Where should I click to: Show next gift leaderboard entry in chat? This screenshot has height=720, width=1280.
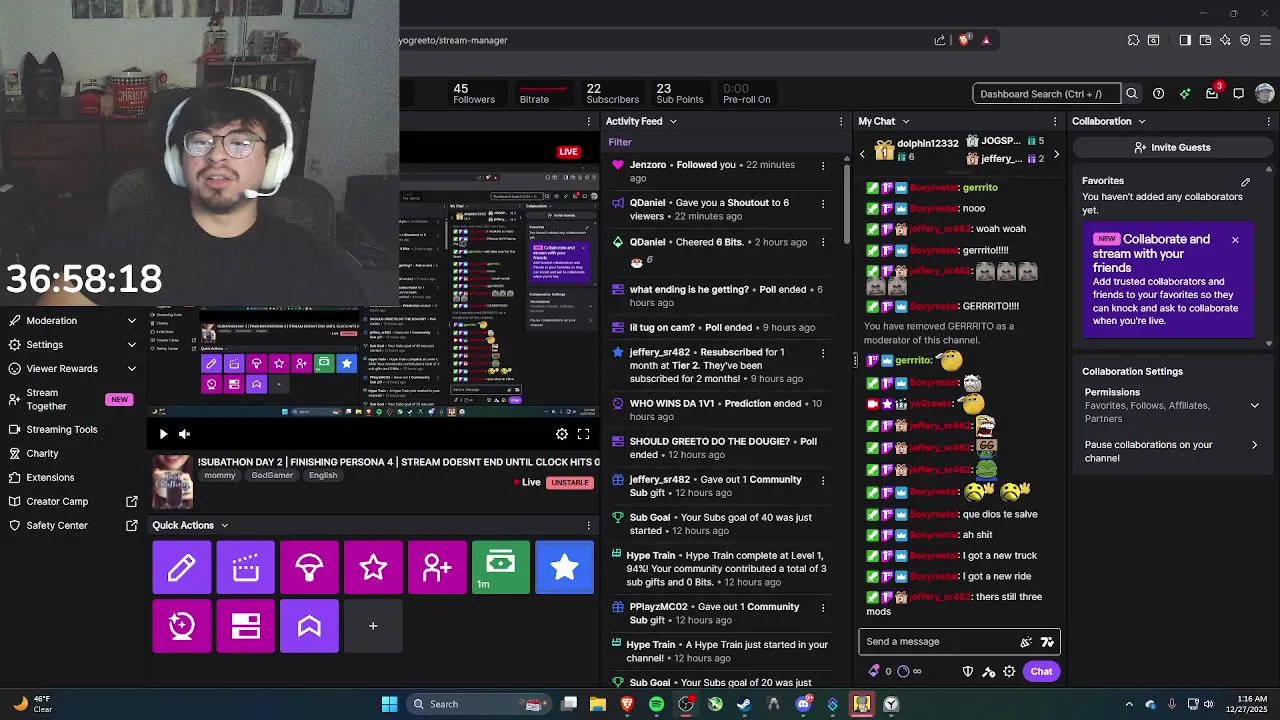(x=1056, y=154)
